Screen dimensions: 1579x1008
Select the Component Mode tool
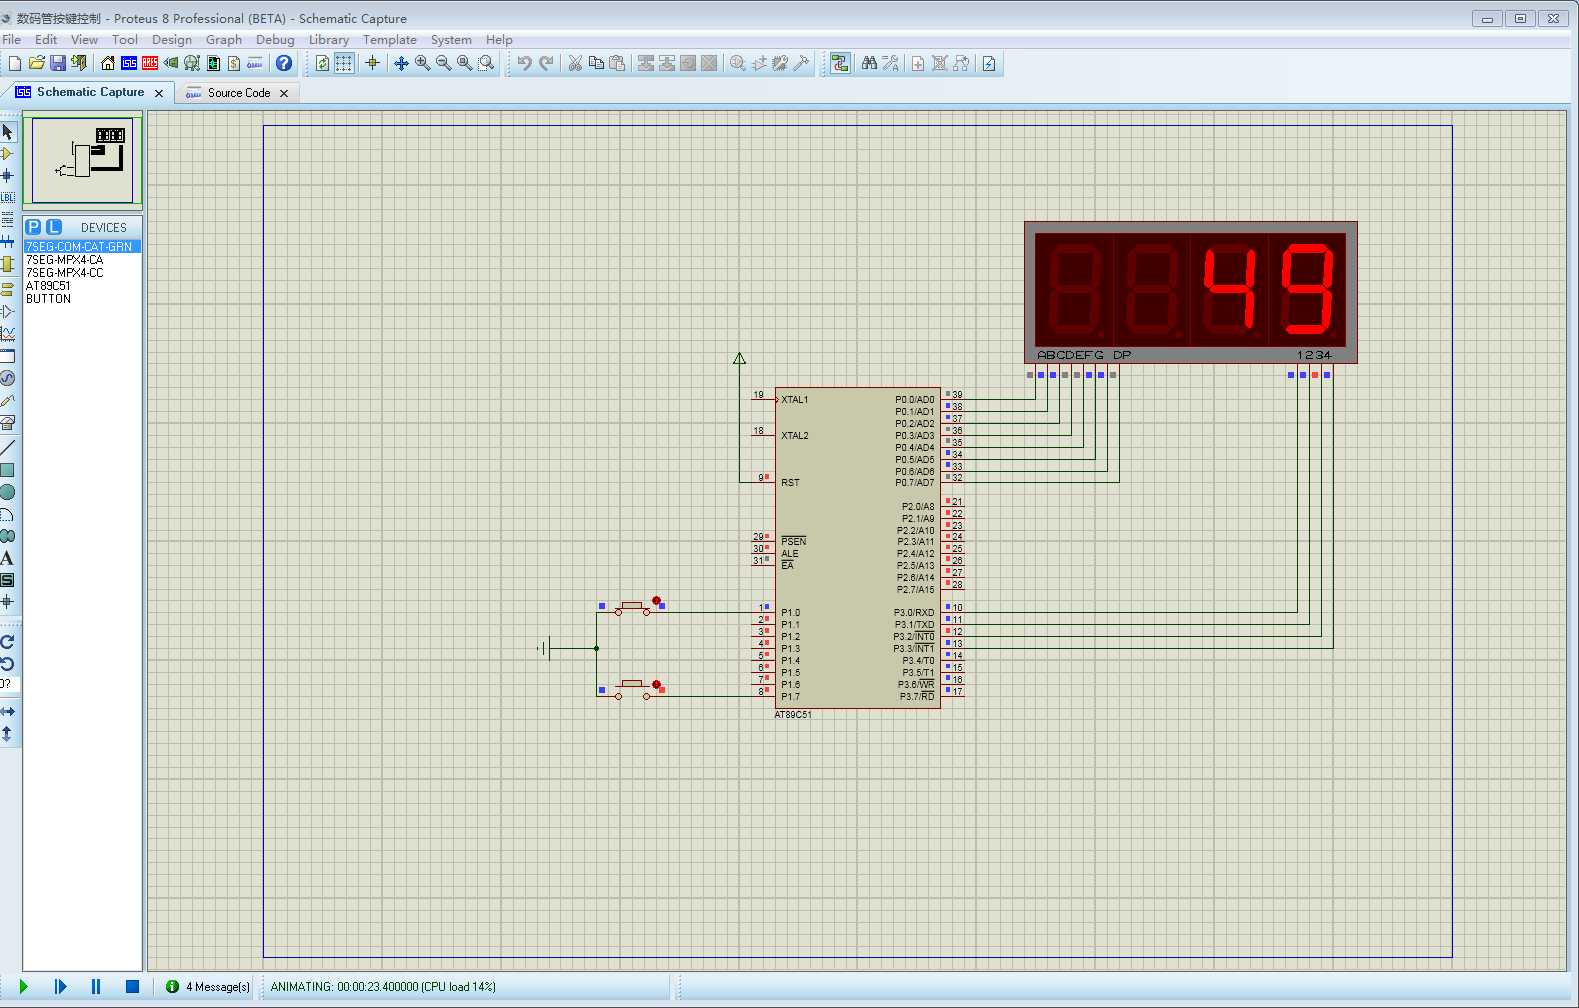coord(8,154)
